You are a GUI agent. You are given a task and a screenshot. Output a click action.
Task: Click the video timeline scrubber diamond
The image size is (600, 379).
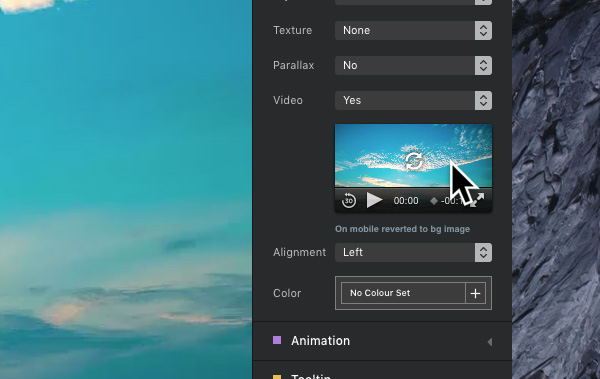pyautogui.click(x=434, y=201)
